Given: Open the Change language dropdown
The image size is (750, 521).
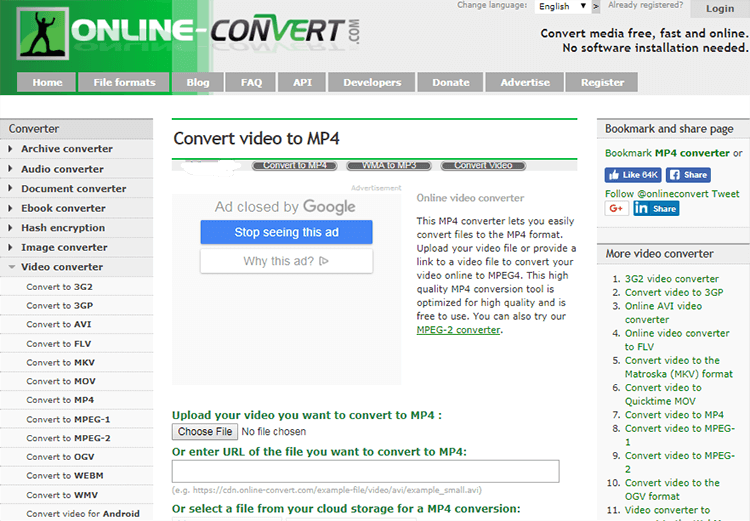Looking at the screenshot, I should click(562, 6).
